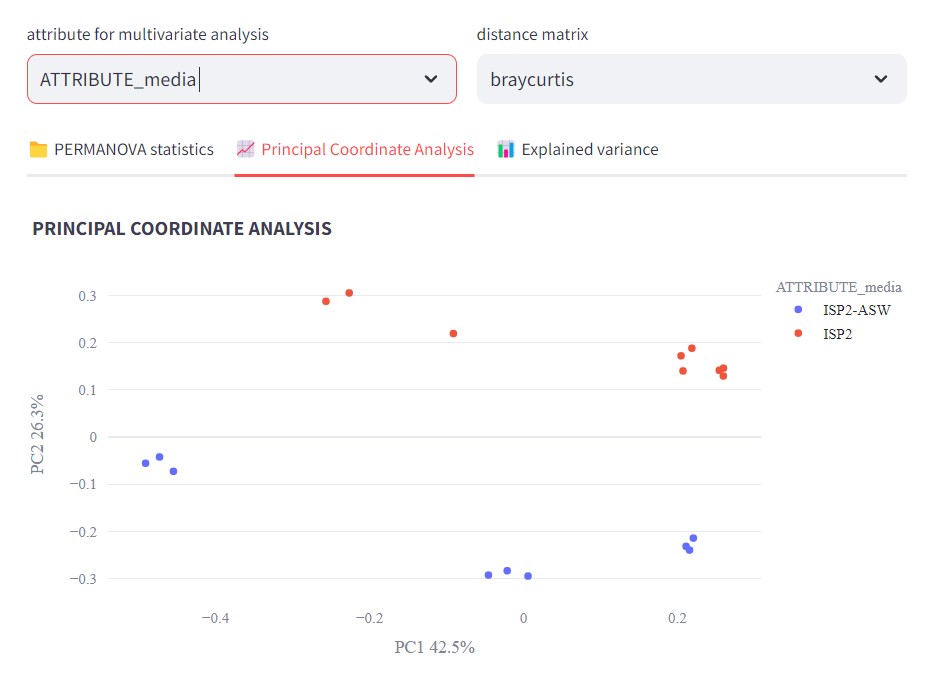Image resolution: width=940 pixels, height=697 pixels.
Task: Click the bar chart icon beside Explained variance
Action: coord(506,150)
